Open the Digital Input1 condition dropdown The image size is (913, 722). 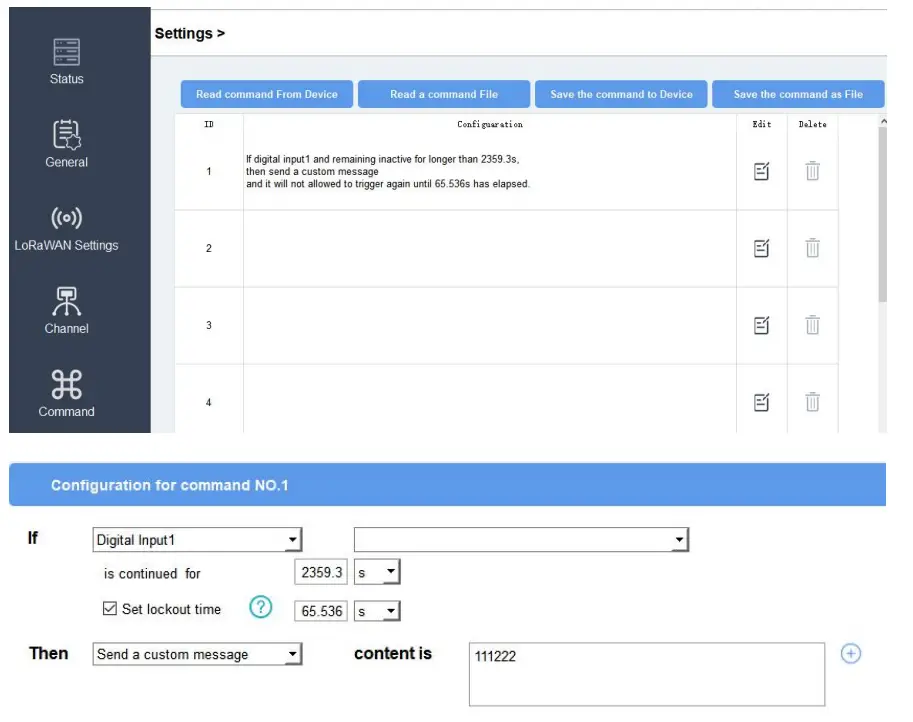point(196,539)
